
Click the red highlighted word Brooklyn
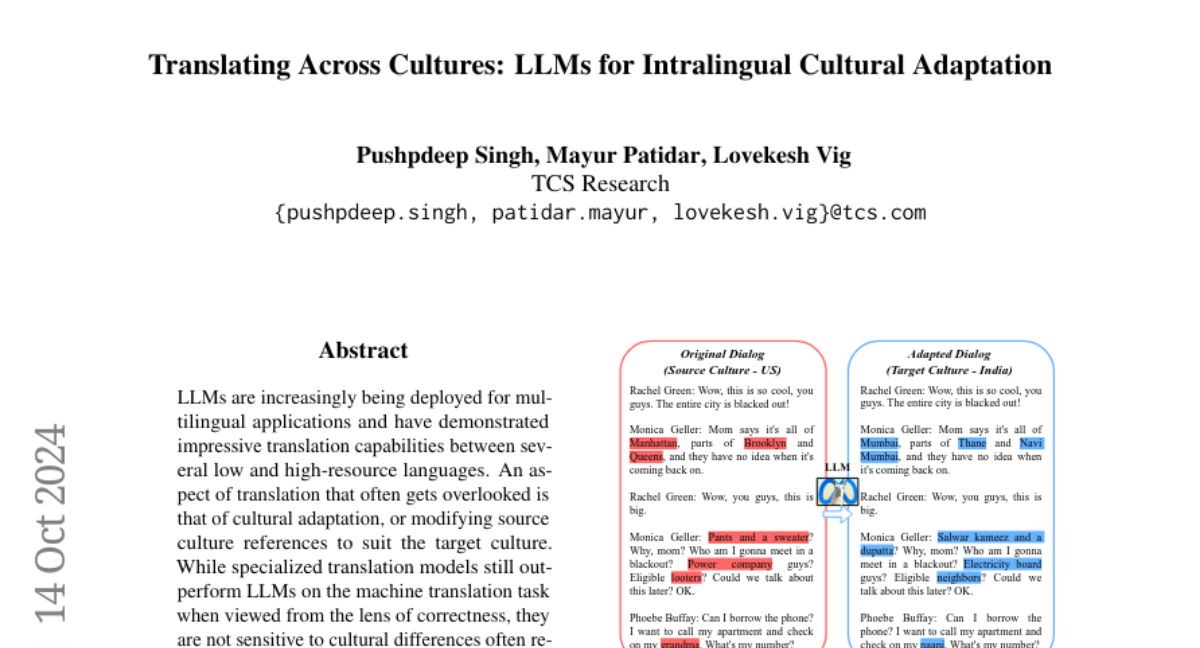[765, 443]
